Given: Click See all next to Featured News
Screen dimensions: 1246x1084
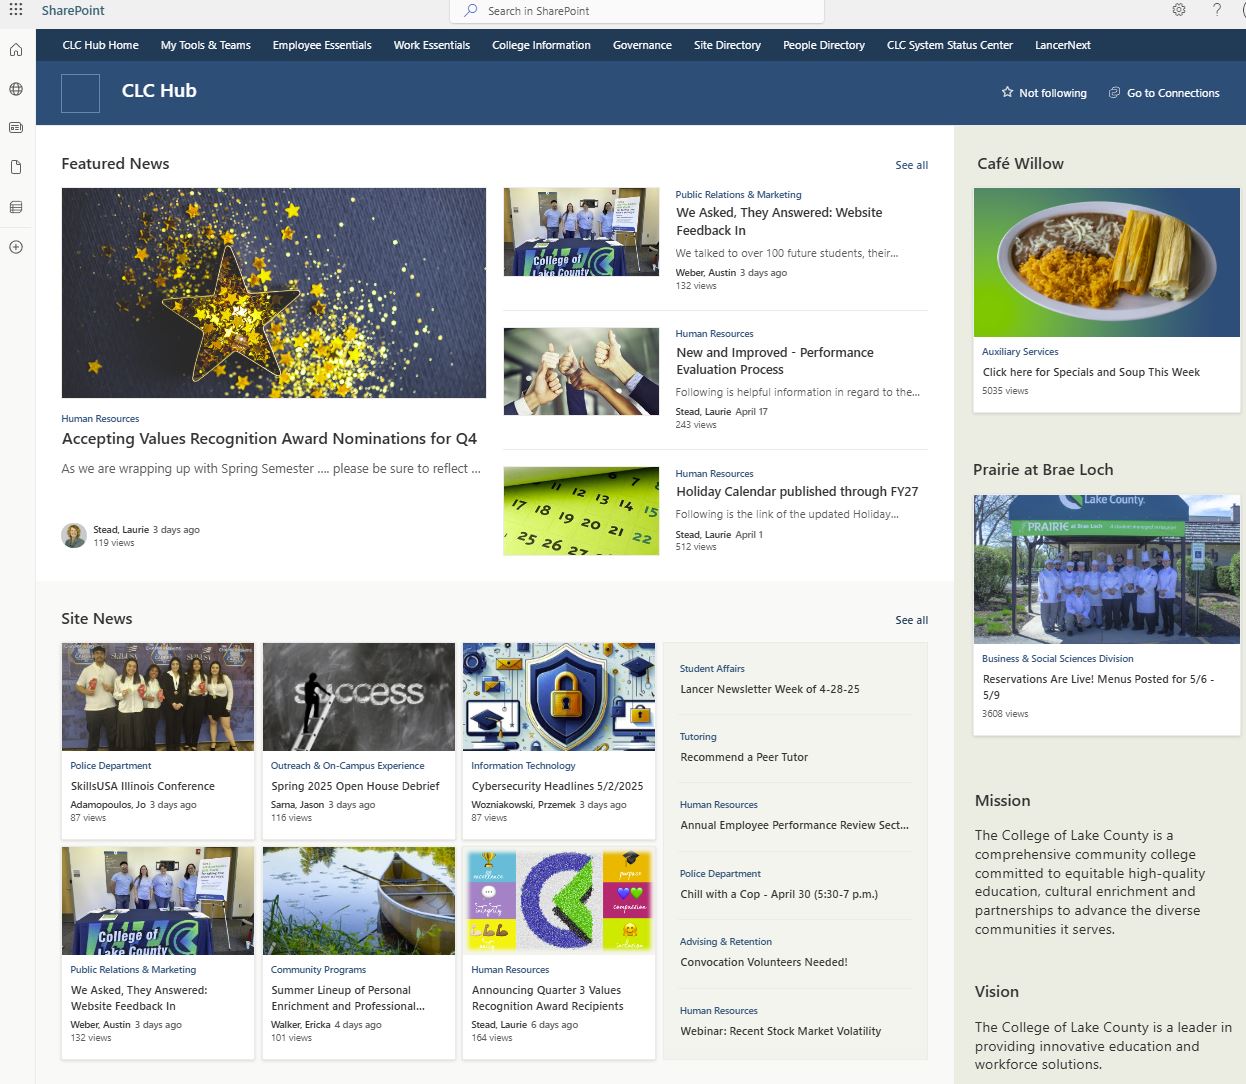Looking at the screenshot, I should (911, 165).
